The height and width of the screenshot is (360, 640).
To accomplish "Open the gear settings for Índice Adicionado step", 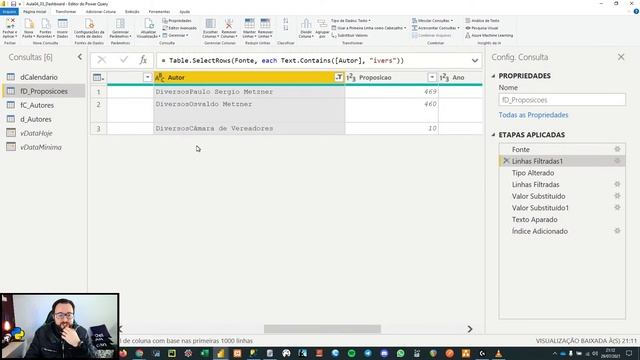I will click(617, 231).
